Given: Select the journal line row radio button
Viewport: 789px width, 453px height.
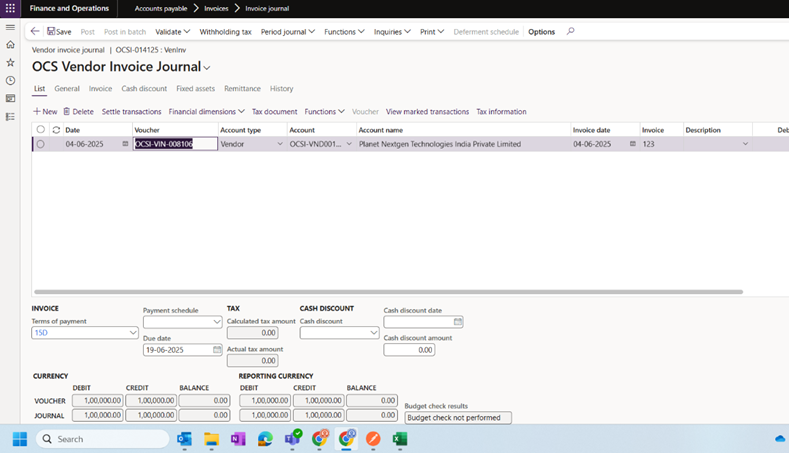Looking at the screenshot, I should click(x=41, y=144).
